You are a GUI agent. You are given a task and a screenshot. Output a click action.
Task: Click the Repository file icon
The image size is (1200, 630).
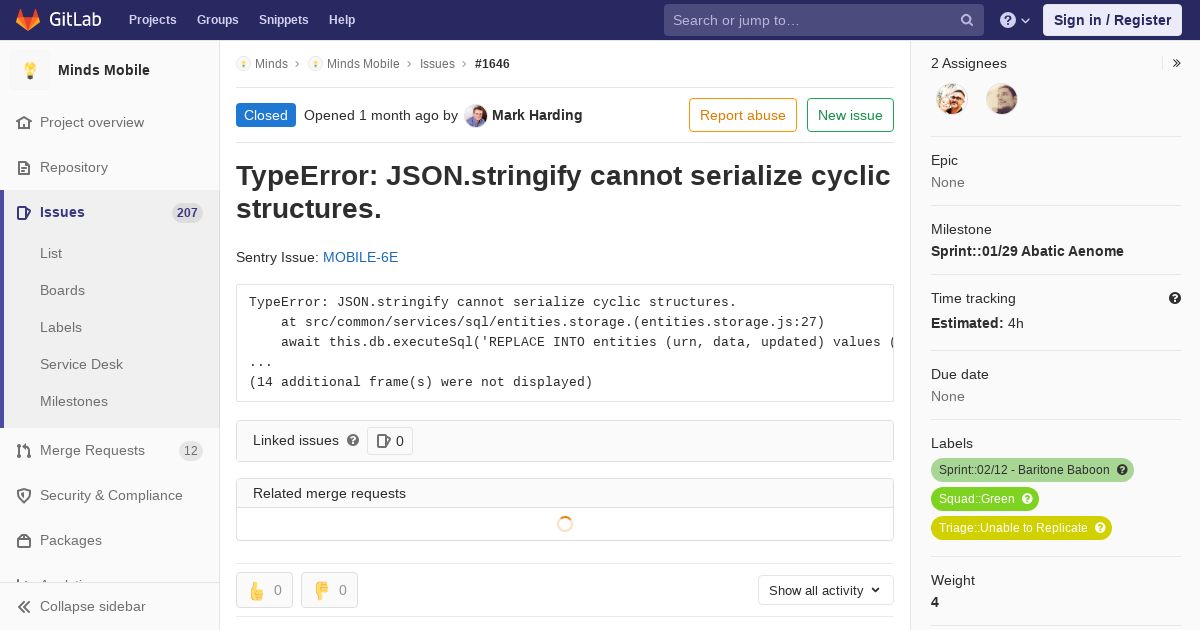(24, 167)
